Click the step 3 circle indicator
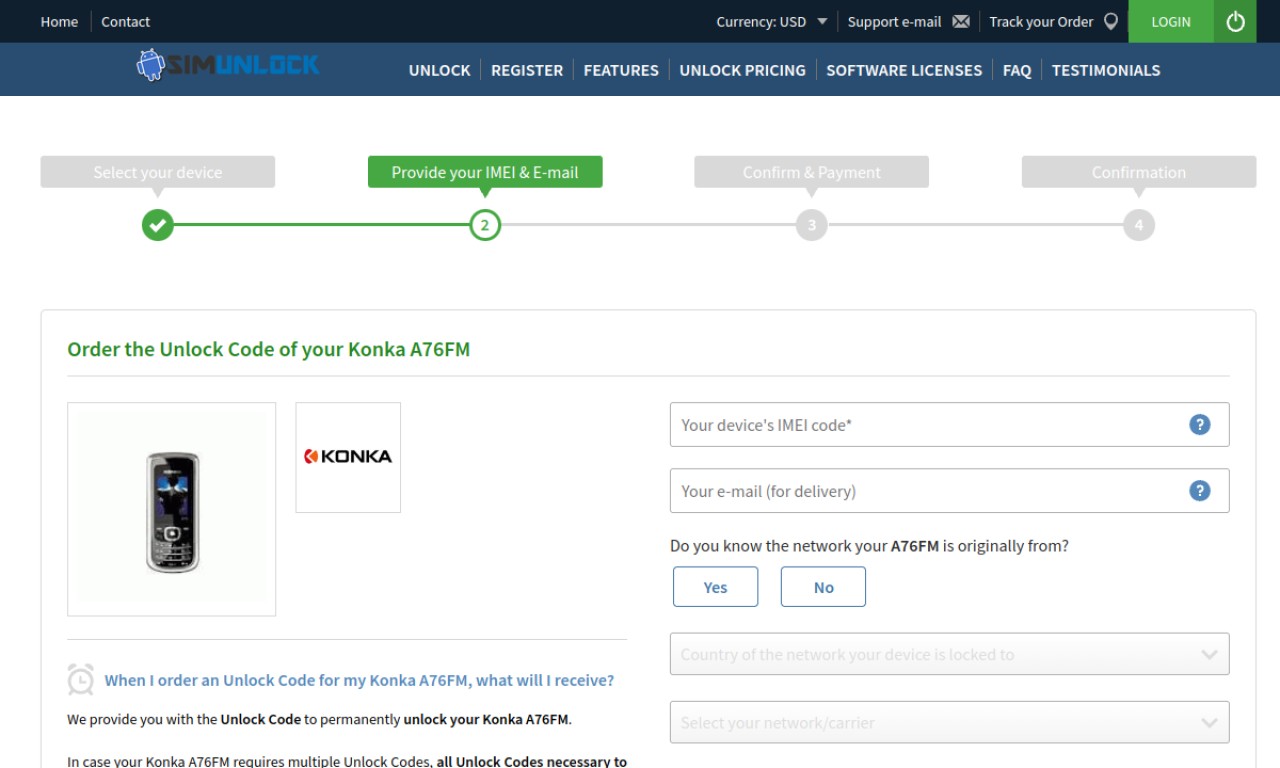Screen dimensions: 1280x768 (x=812, y=225)
